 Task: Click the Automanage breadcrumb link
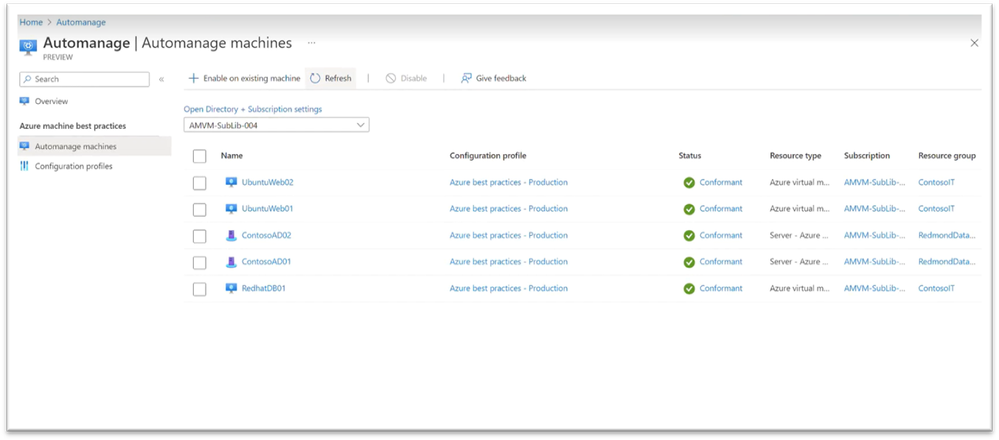(x=81, y=22)
